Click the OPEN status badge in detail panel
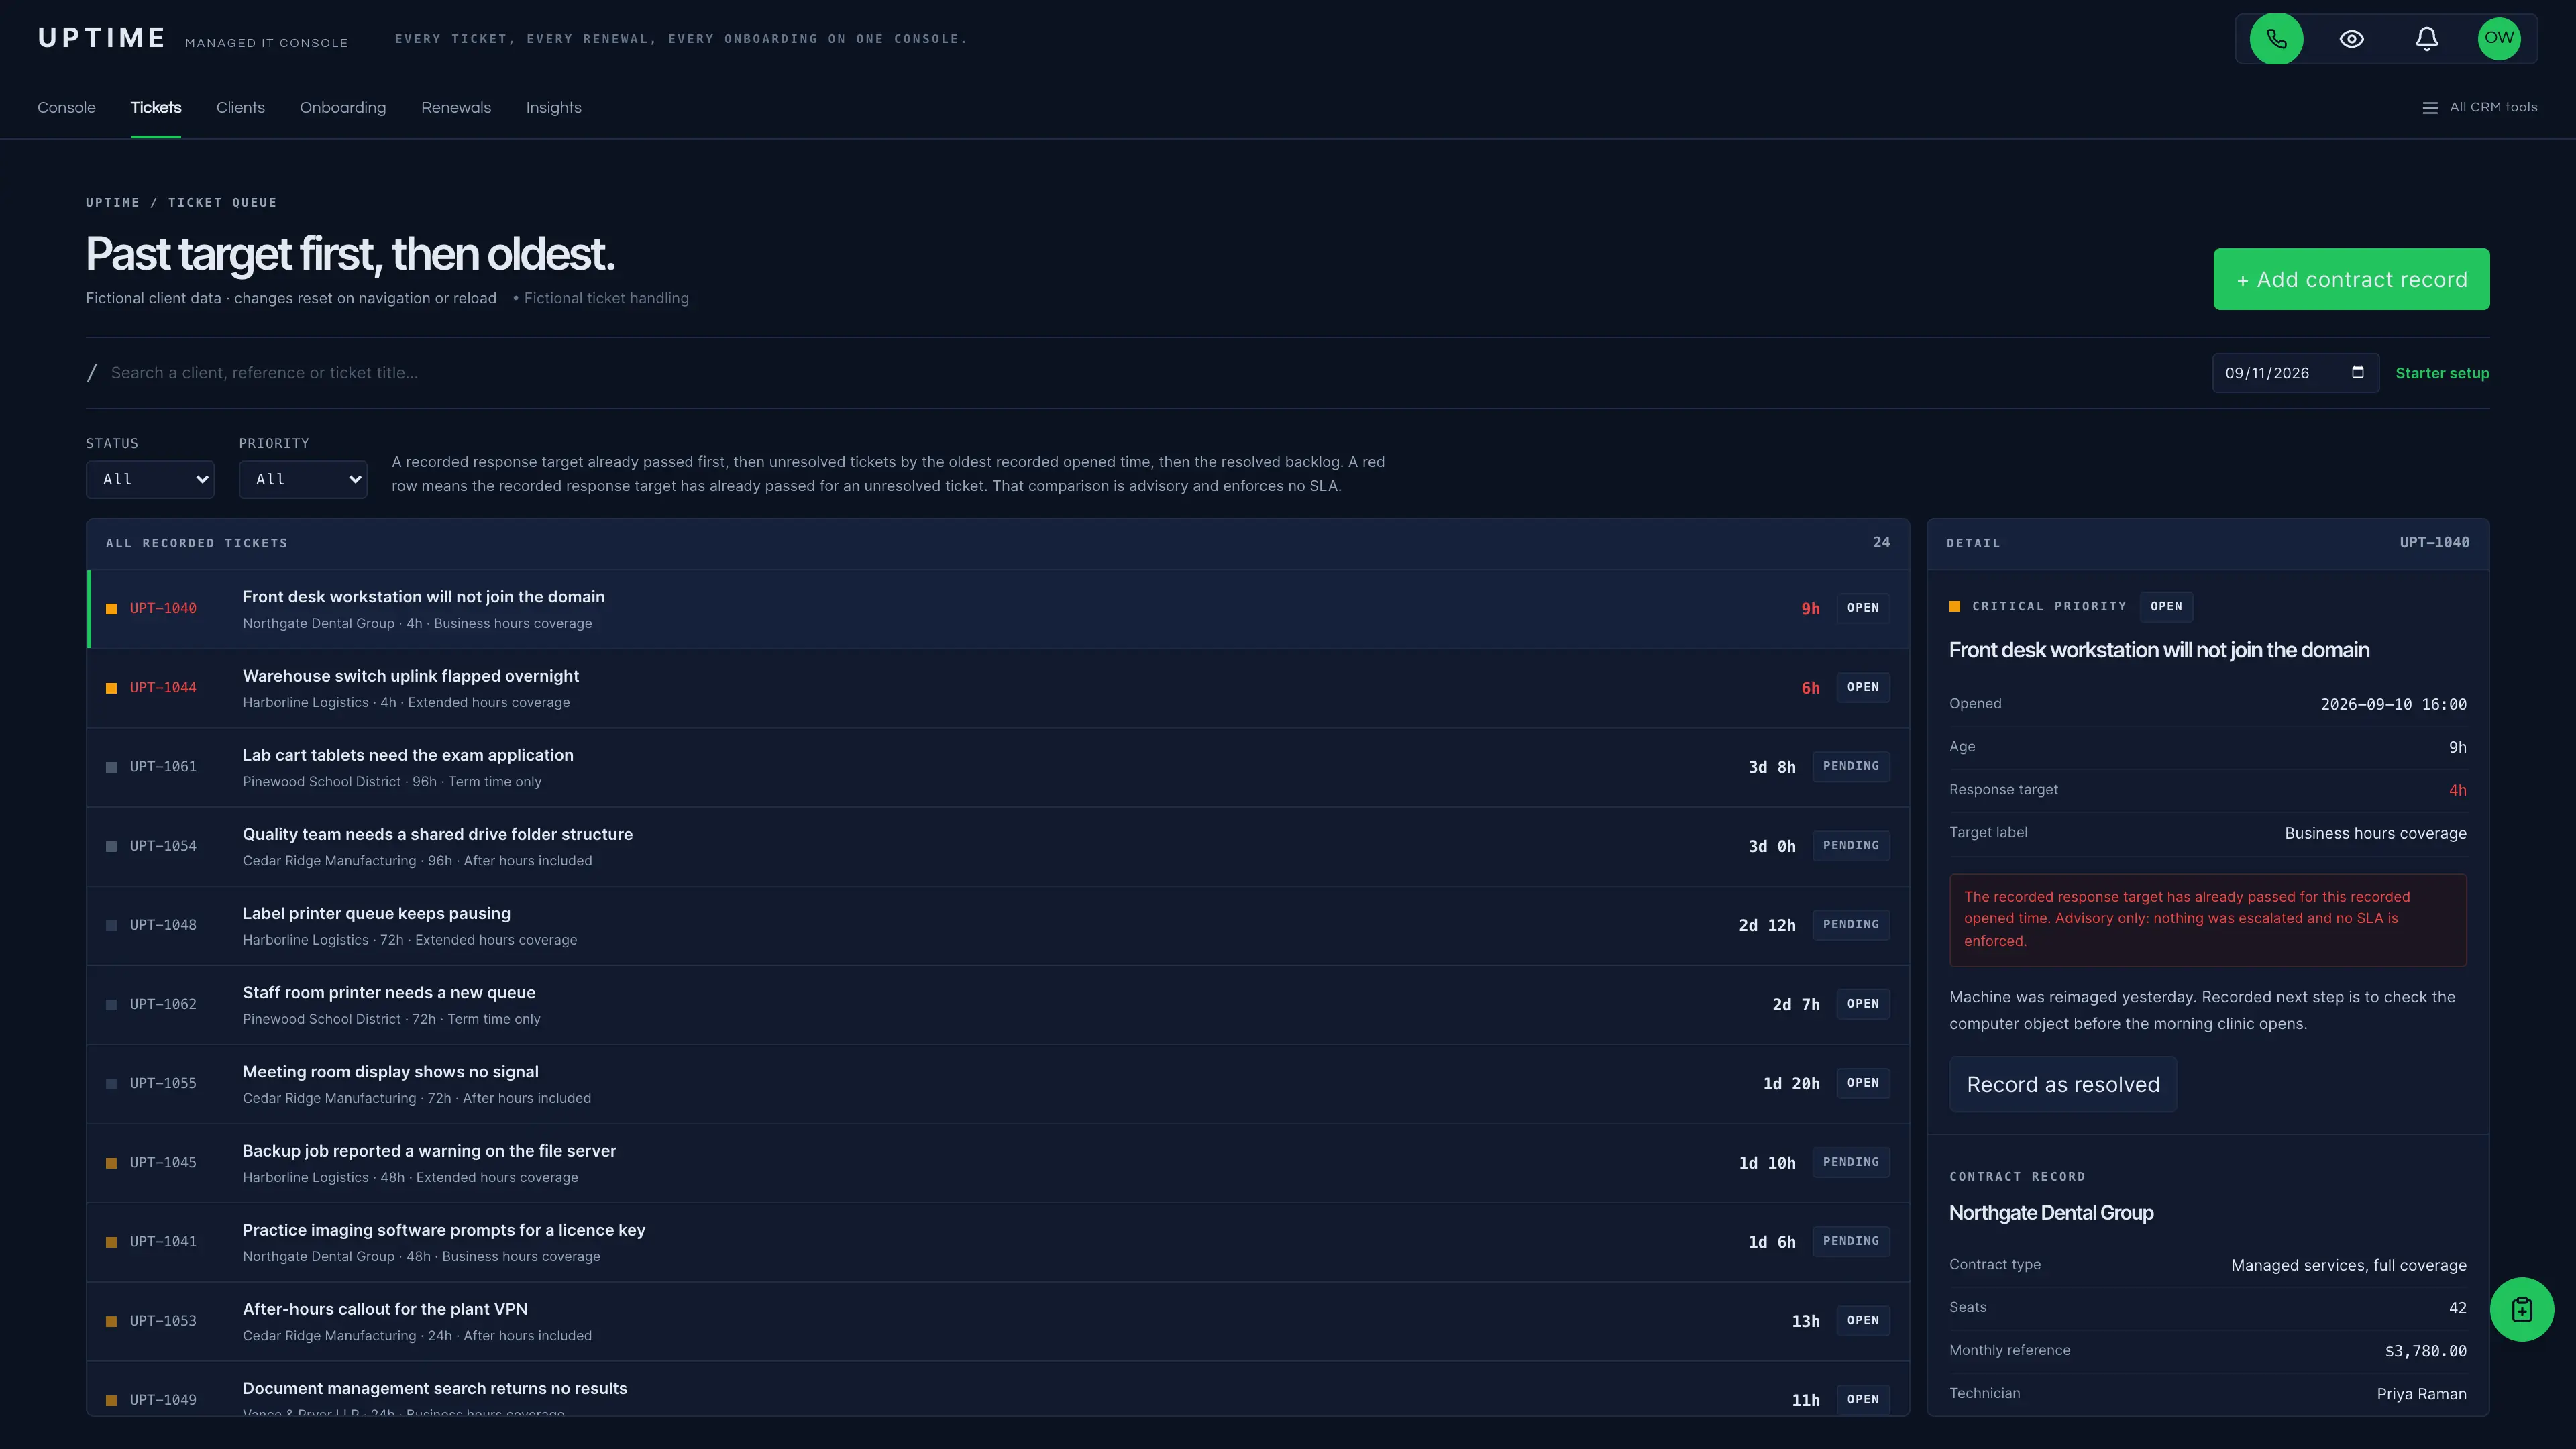This screenshot has height=1449, width=2576. point(2166,606)
